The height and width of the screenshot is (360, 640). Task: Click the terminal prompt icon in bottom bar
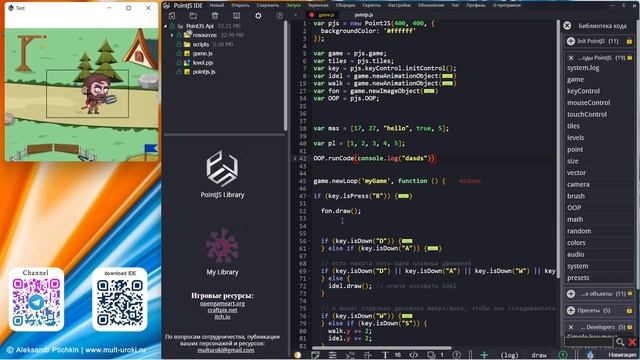click(x=350, y=355)
